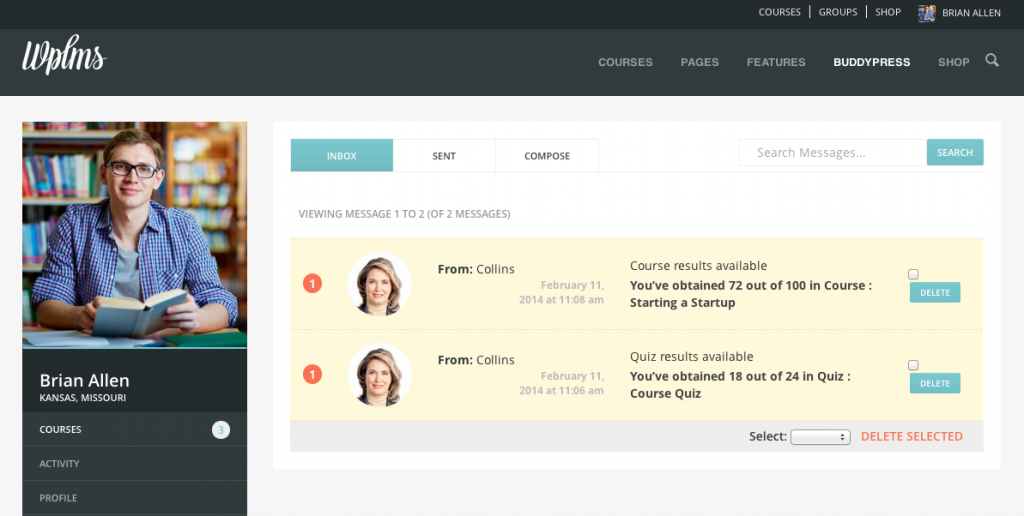Click the Courses count badge in sidebar
The width and height of the screenshot is (1024, 516).
(221, 430)
